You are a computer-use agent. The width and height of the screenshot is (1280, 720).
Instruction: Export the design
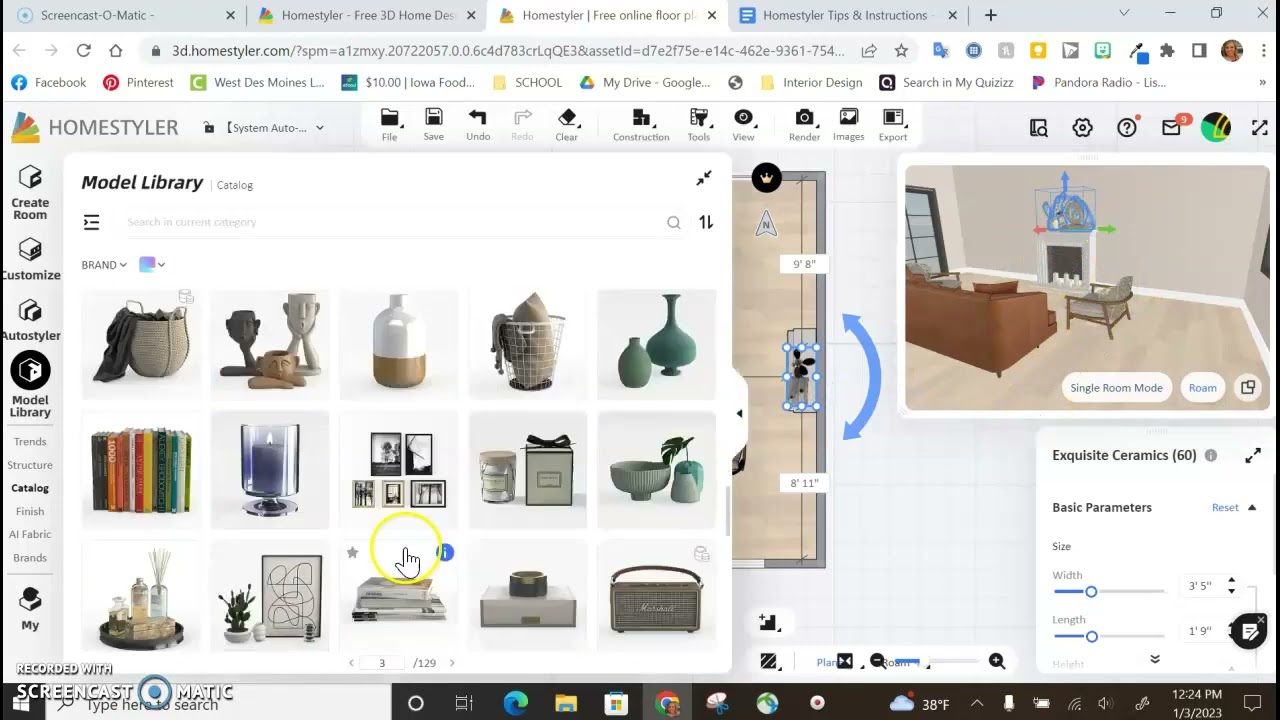pyautogui.click(x=893, y=124)
